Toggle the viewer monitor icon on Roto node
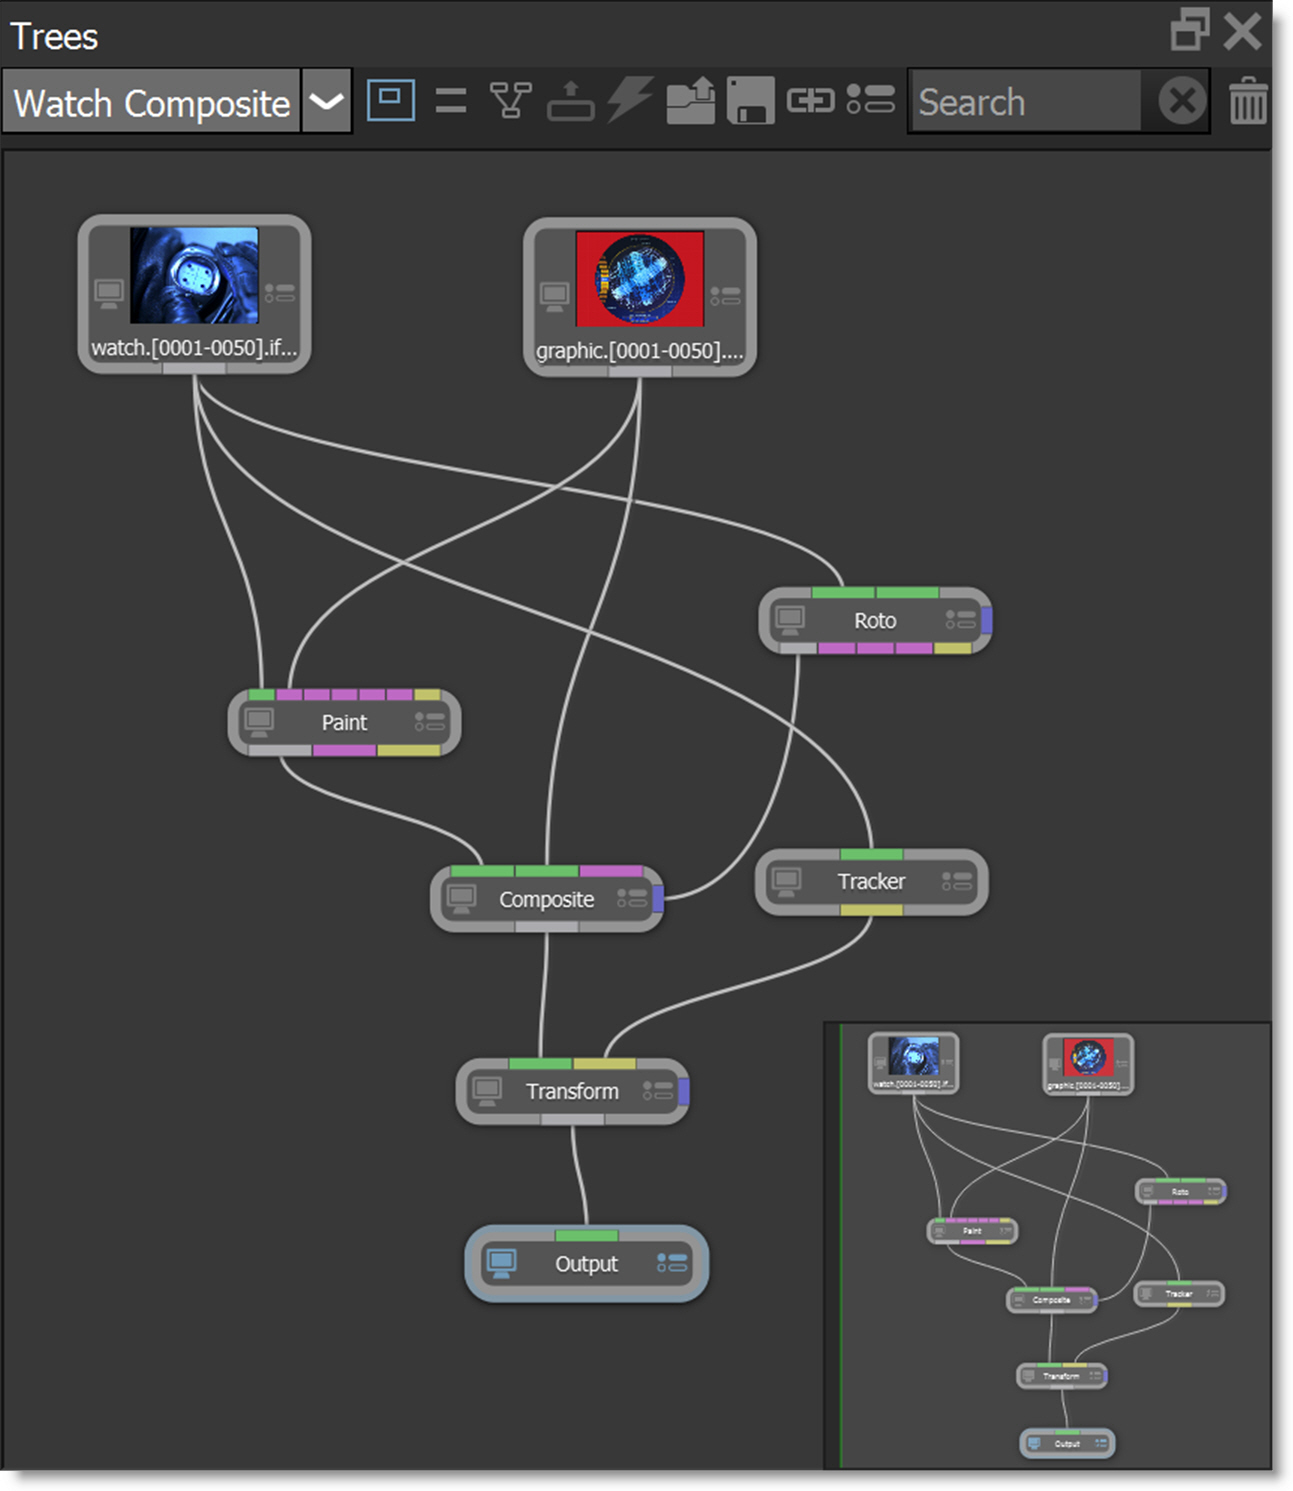1293x1491 pixels. (x=790, y=620)
